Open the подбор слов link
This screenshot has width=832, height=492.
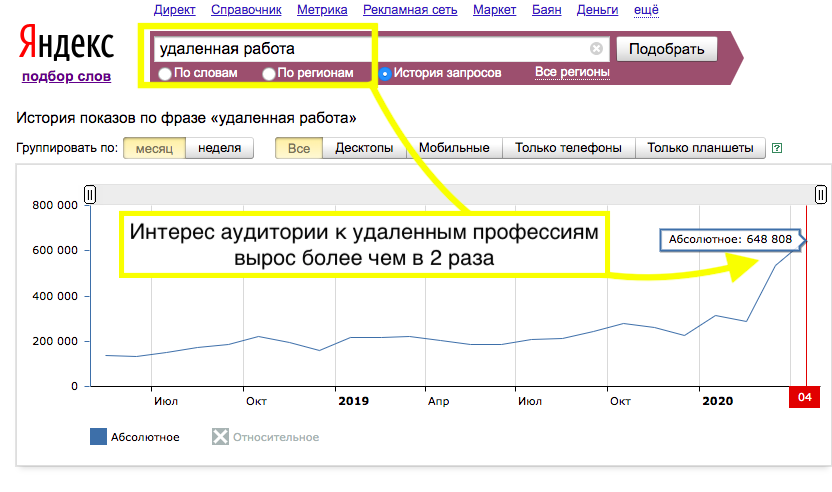pos(66,76)
